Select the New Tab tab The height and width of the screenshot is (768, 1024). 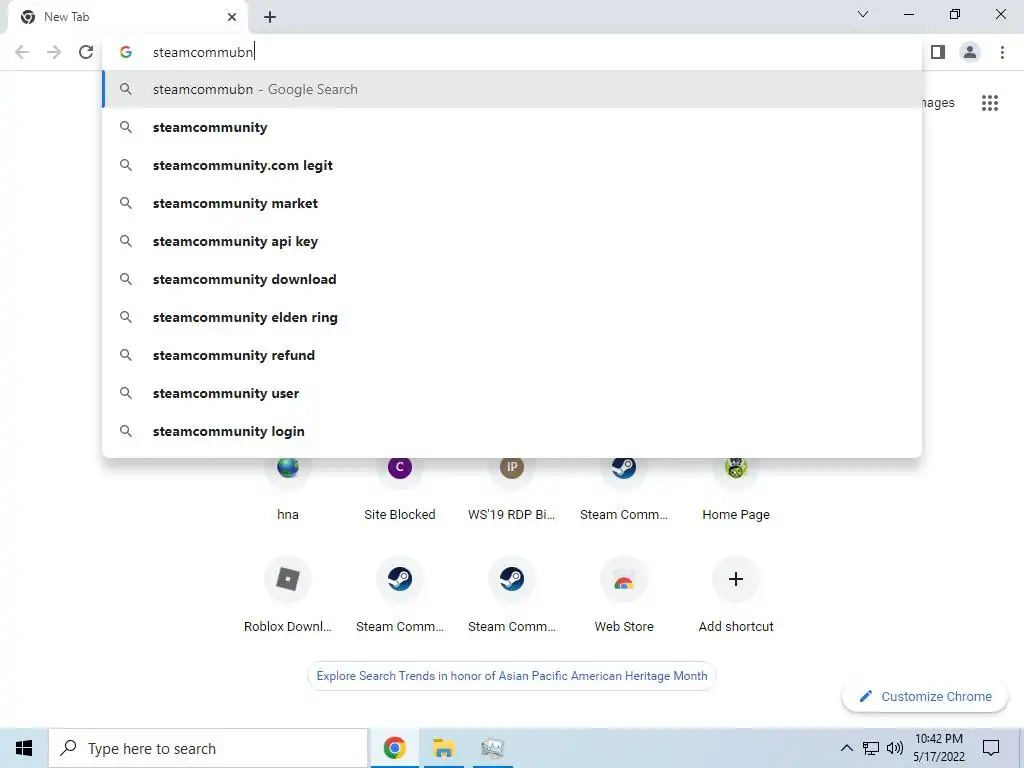129,17
